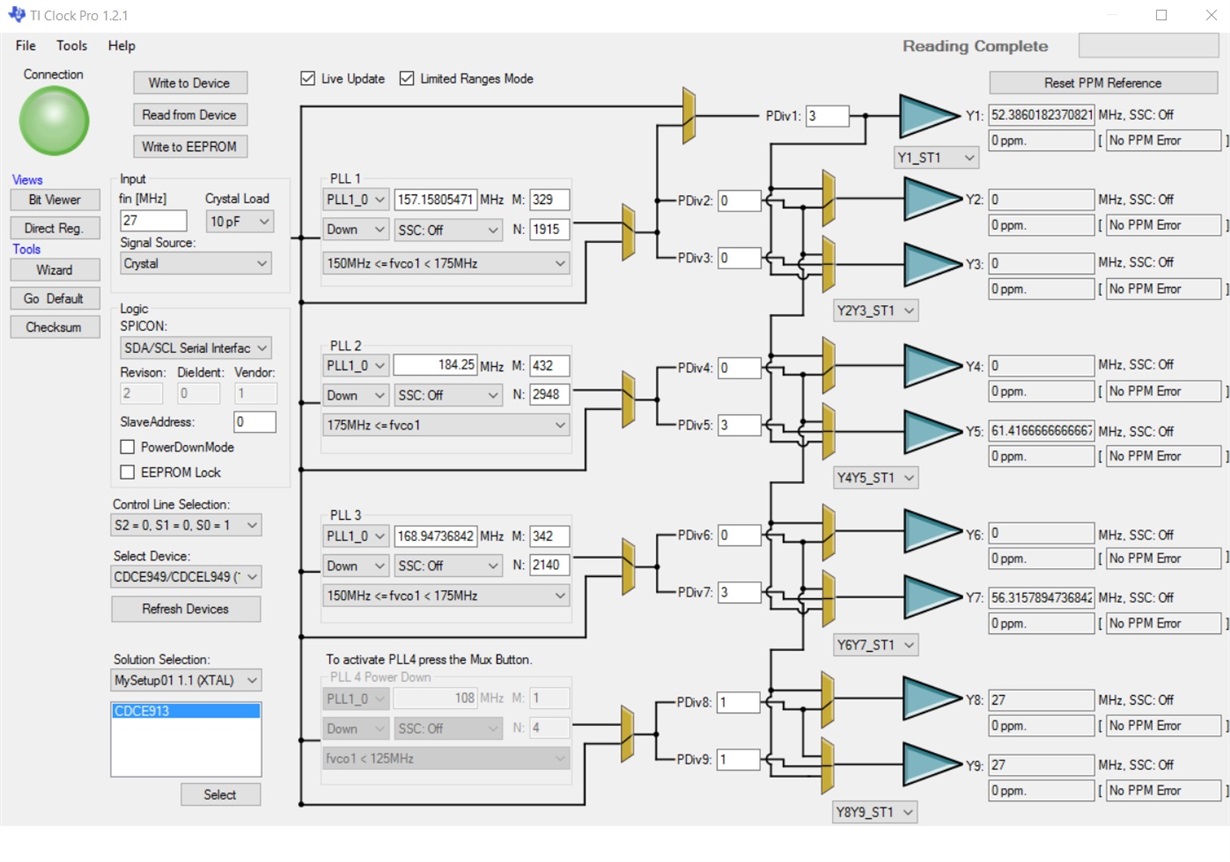Click Reset PPM Reference button
The width and height of the screenshot is (1230, 862).
click(1103, 83)
